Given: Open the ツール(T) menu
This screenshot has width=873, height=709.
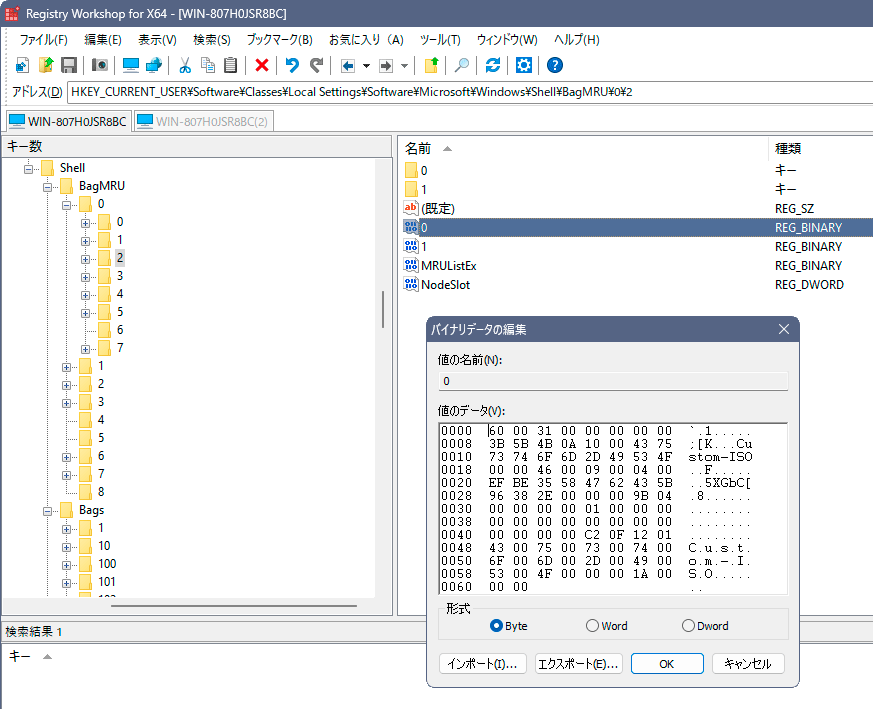Looking at the screenshot, I should tap(440, 40).
